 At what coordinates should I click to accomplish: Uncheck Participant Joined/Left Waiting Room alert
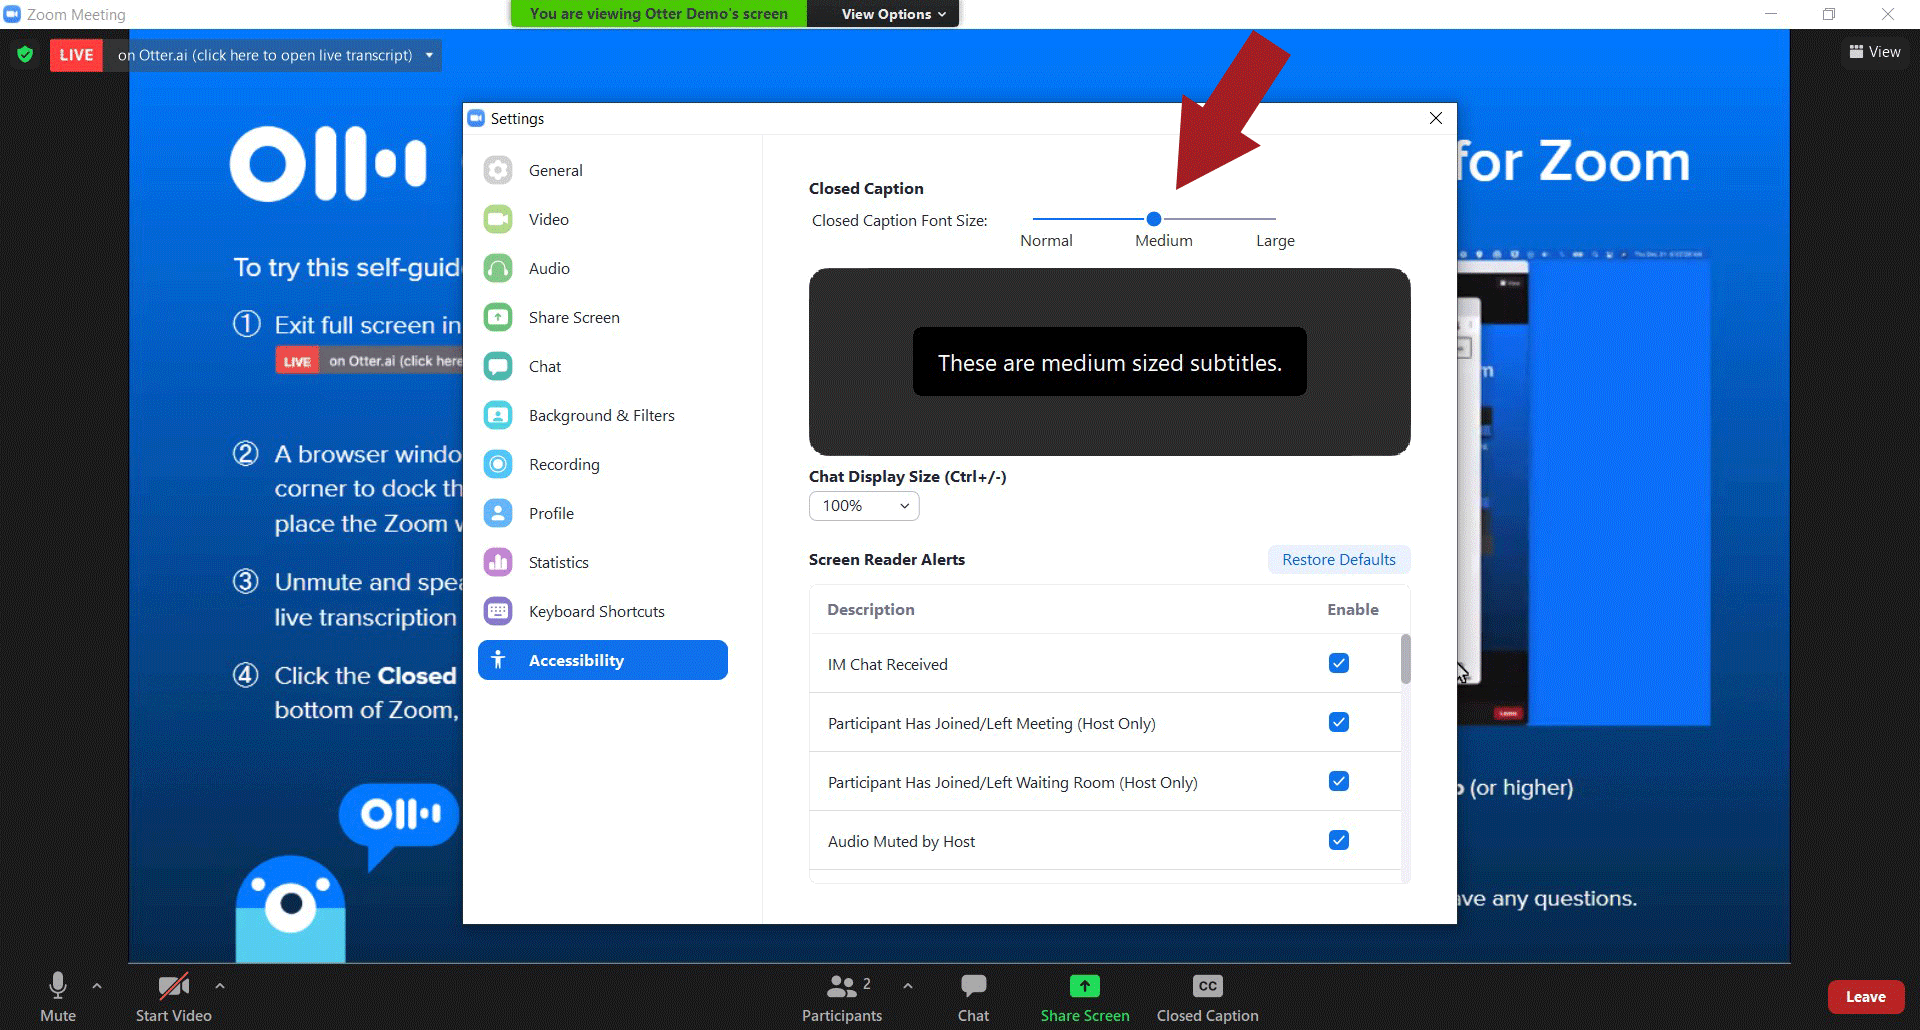(1339, 781)
